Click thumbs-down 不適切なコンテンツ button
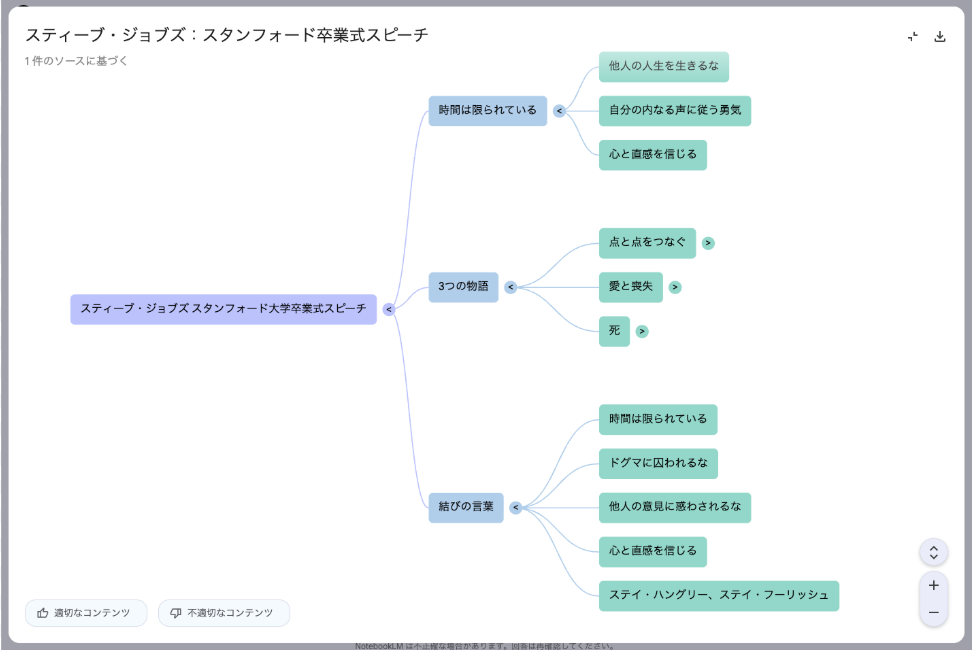The height and width of the screenshot is (650, 972). point(224,613)
